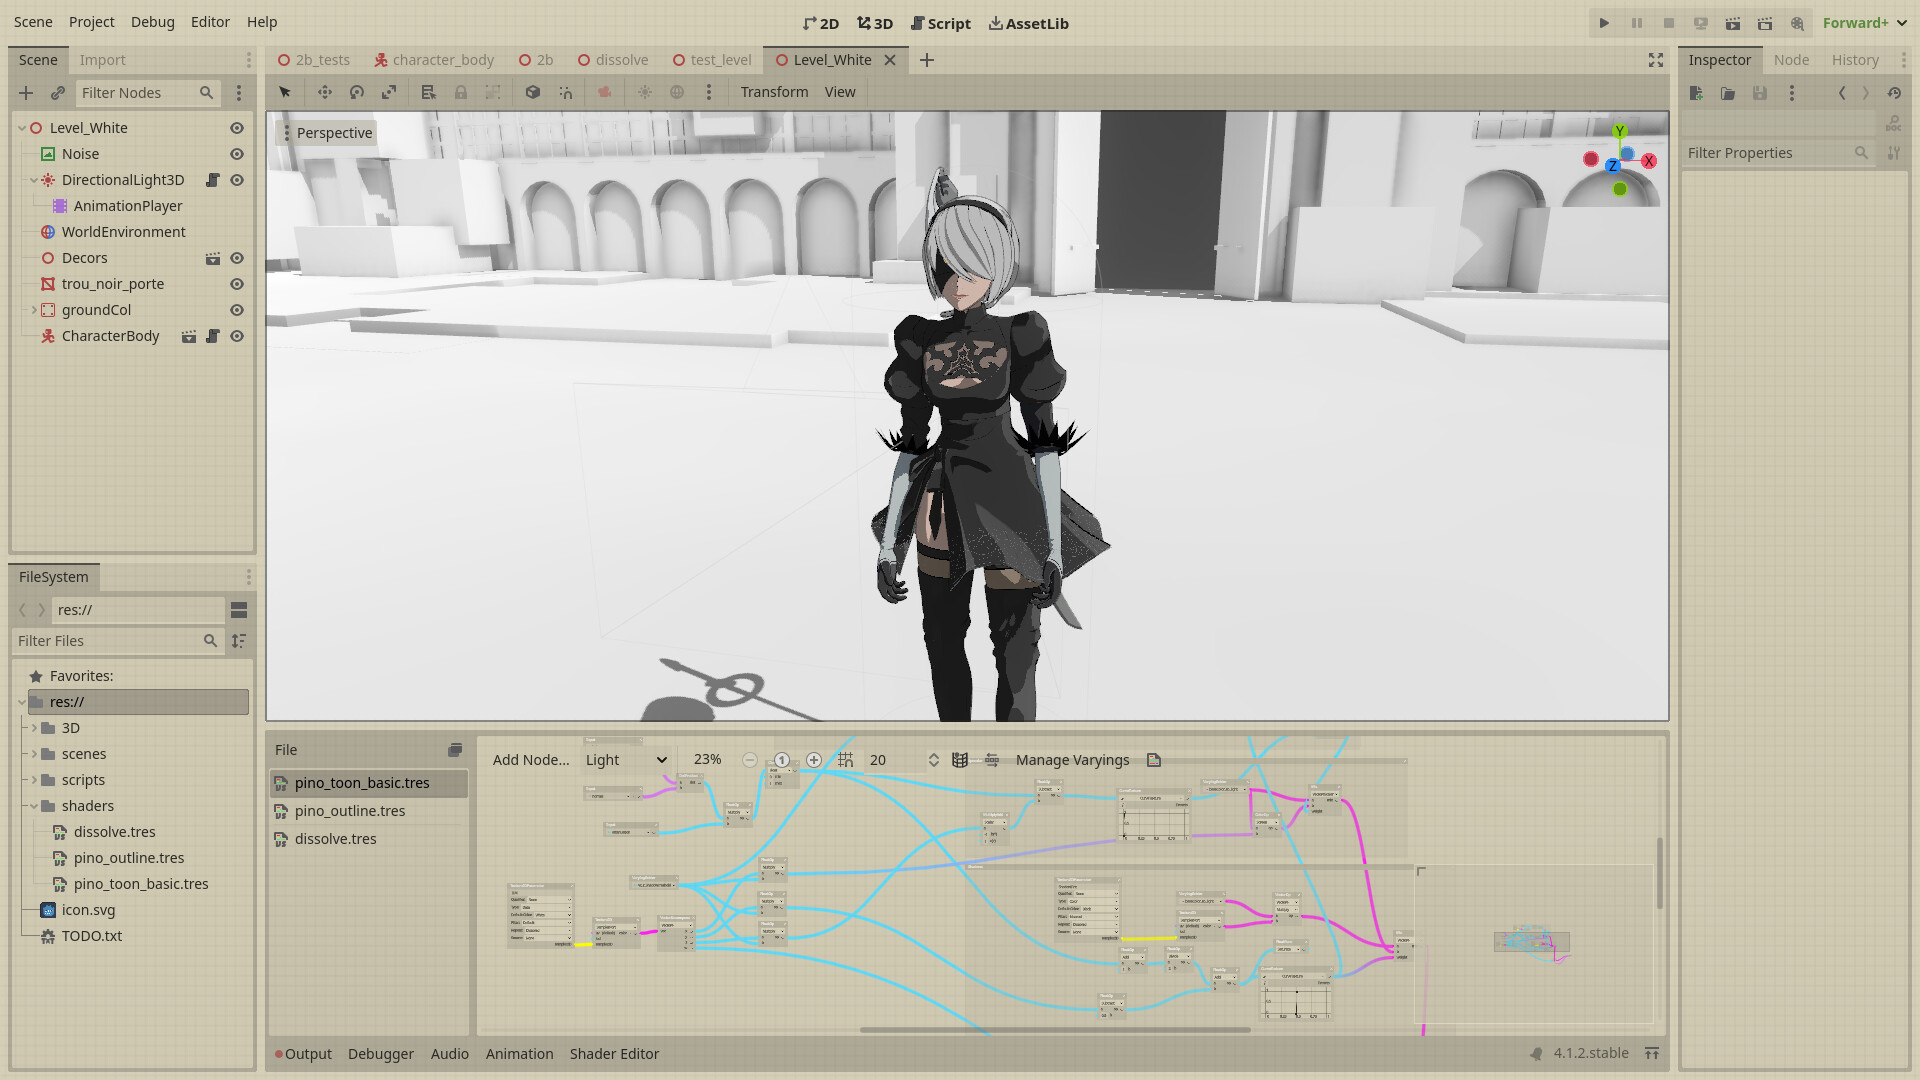Open the script attached to DirectionalLight3D

[x=213, y=180]
